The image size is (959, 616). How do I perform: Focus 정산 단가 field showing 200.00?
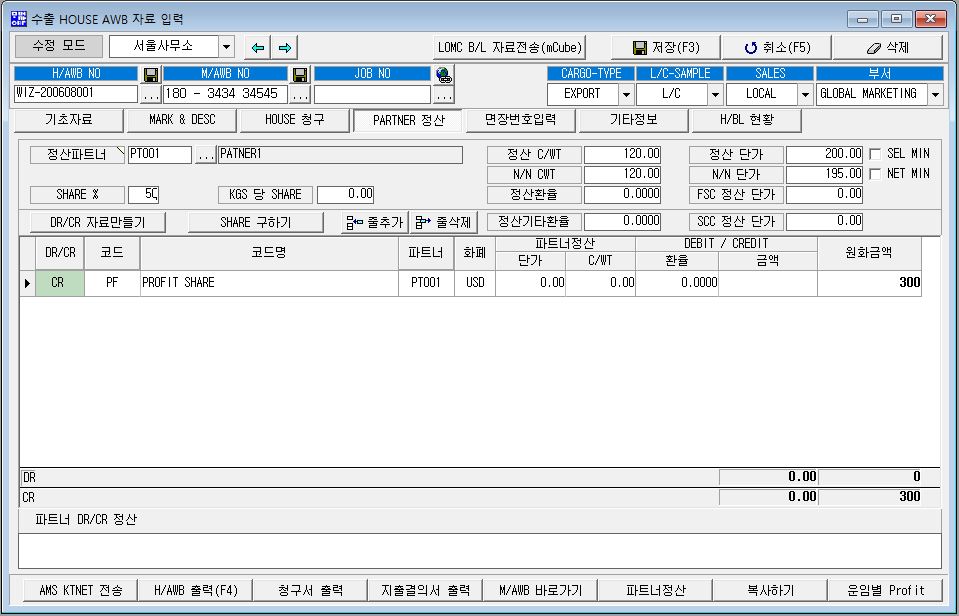[x=824, y=154]
